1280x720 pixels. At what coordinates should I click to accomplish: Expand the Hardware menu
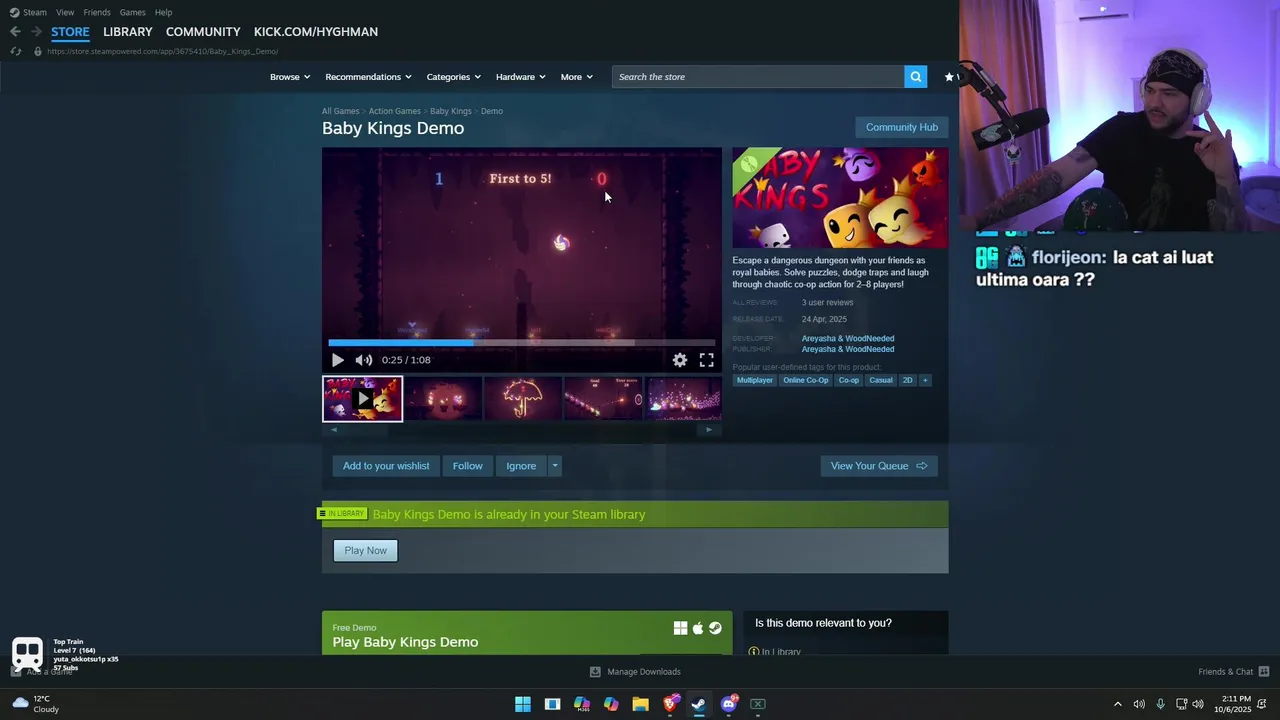click(x=521, y=77)
